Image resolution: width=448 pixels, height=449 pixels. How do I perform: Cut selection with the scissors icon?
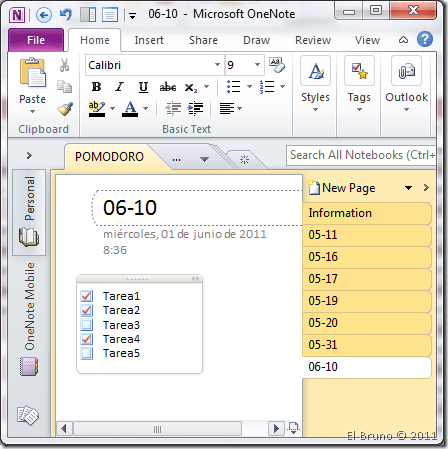[64, 65]
